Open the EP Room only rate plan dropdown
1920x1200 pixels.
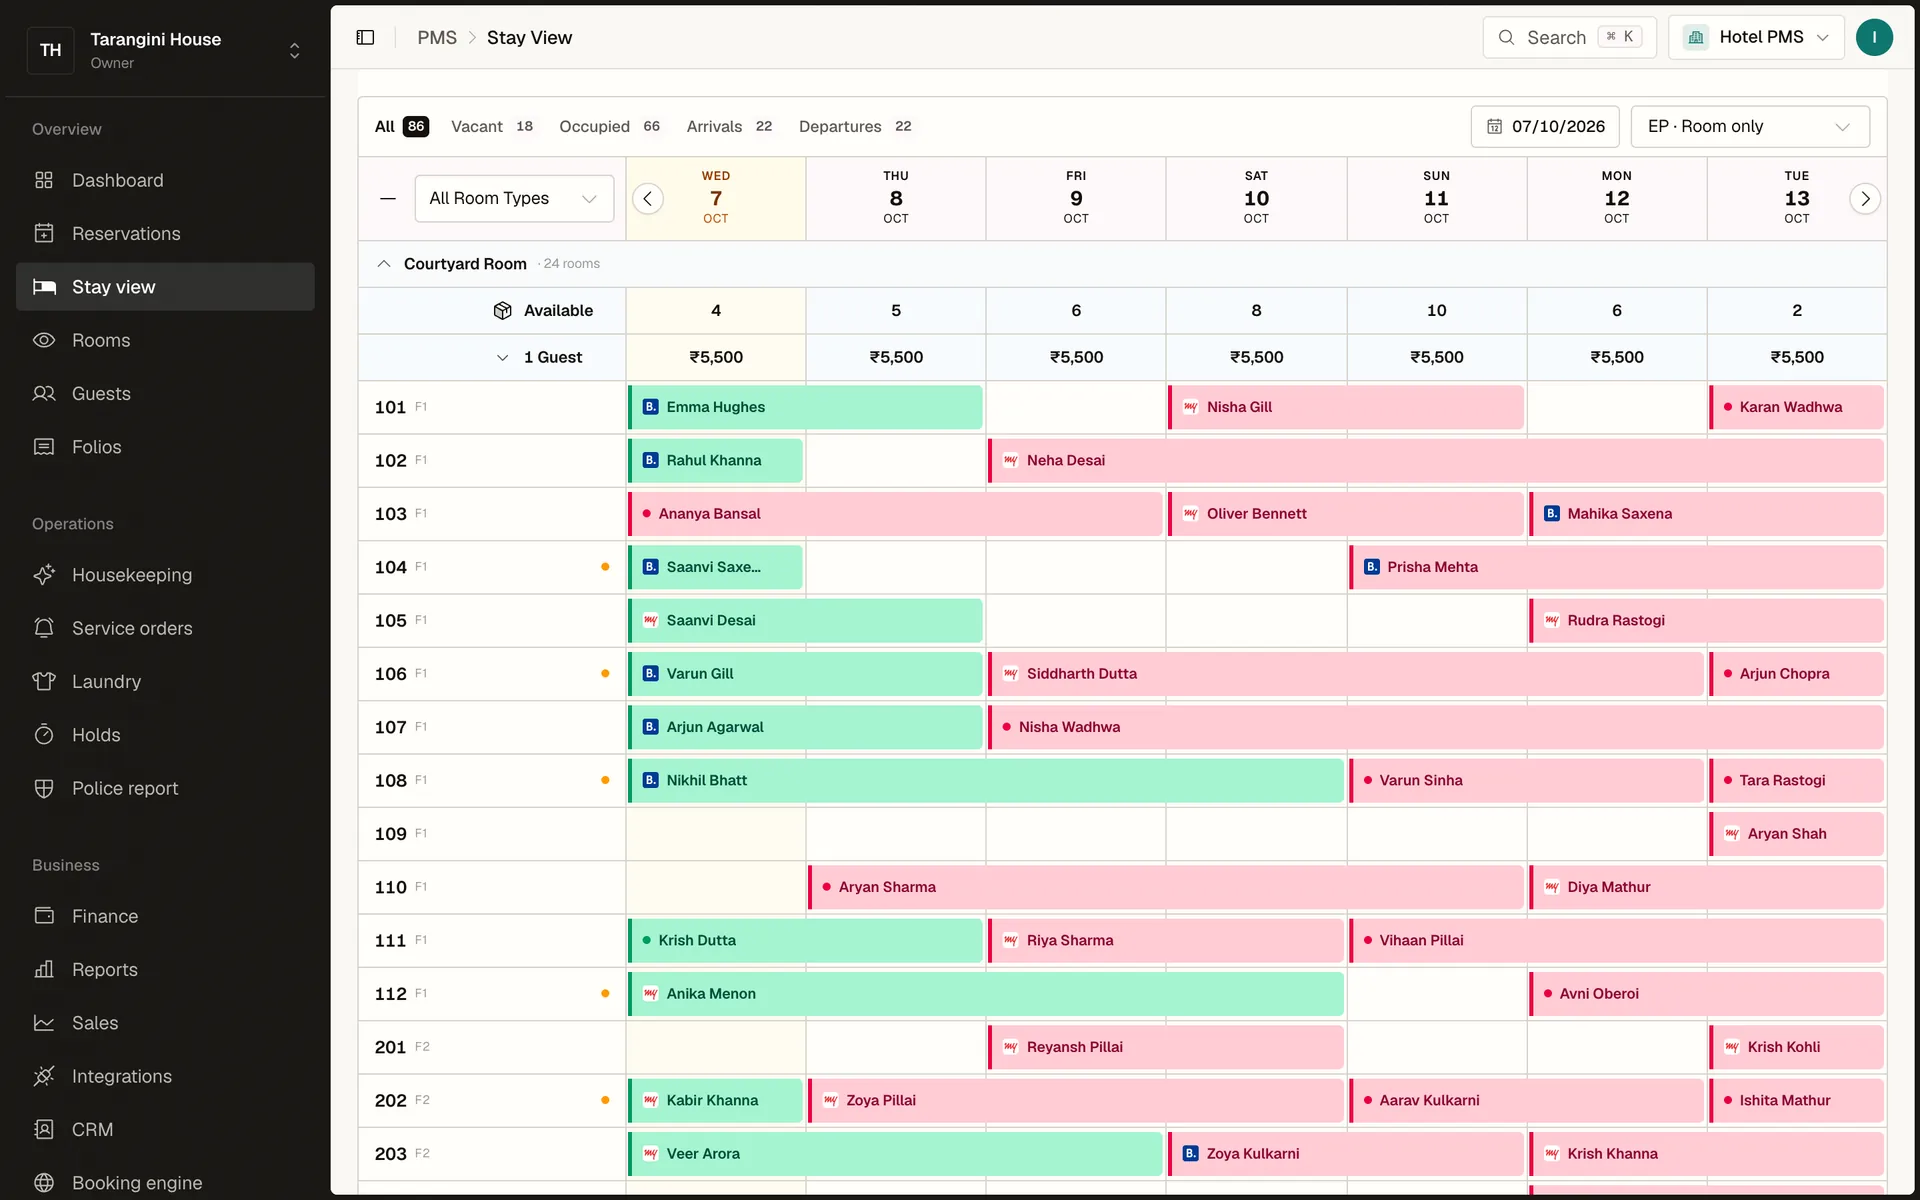1750,126
